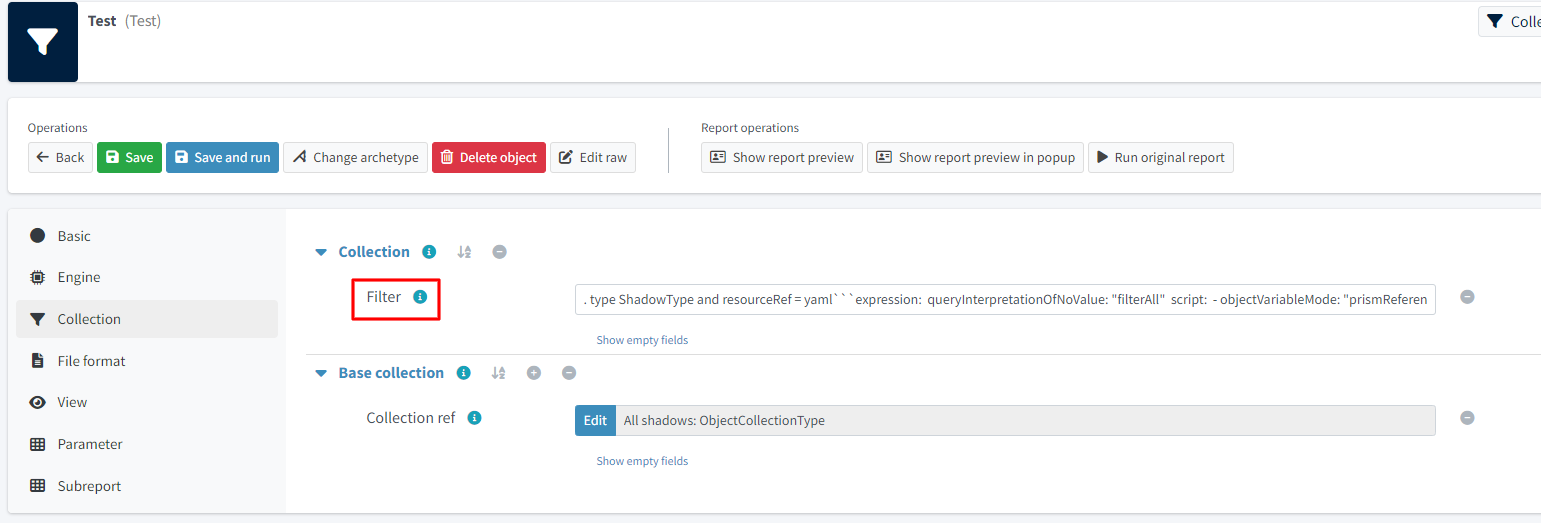Screen dimensions: 1541x523
Task: Click the sort icon in Collection section
Action: [464, 252]
